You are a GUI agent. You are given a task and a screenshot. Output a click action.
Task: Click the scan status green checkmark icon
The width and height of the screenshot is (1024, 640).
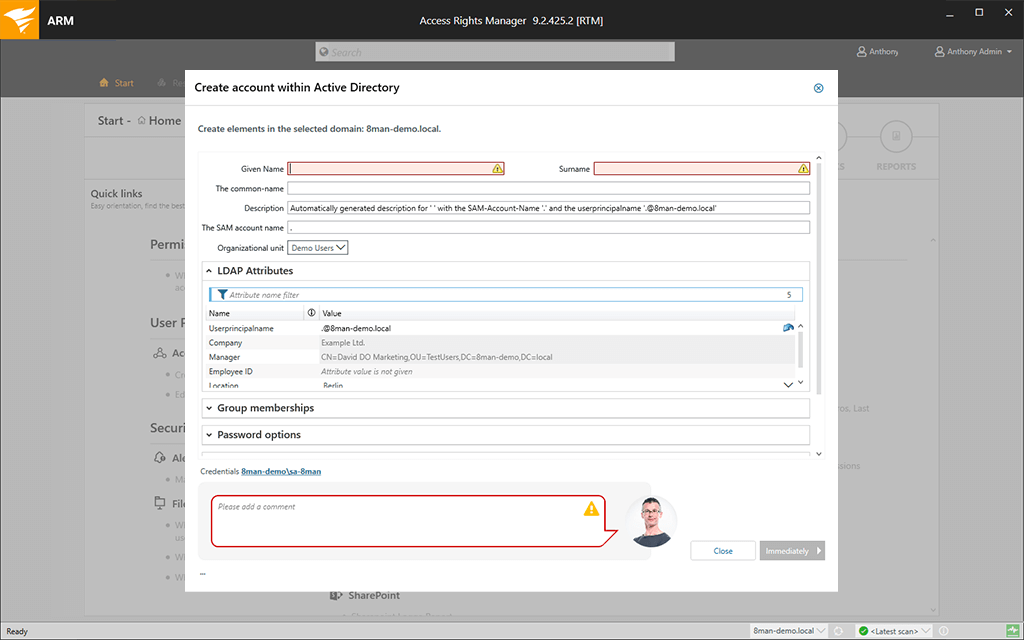(x=862, y=631)
